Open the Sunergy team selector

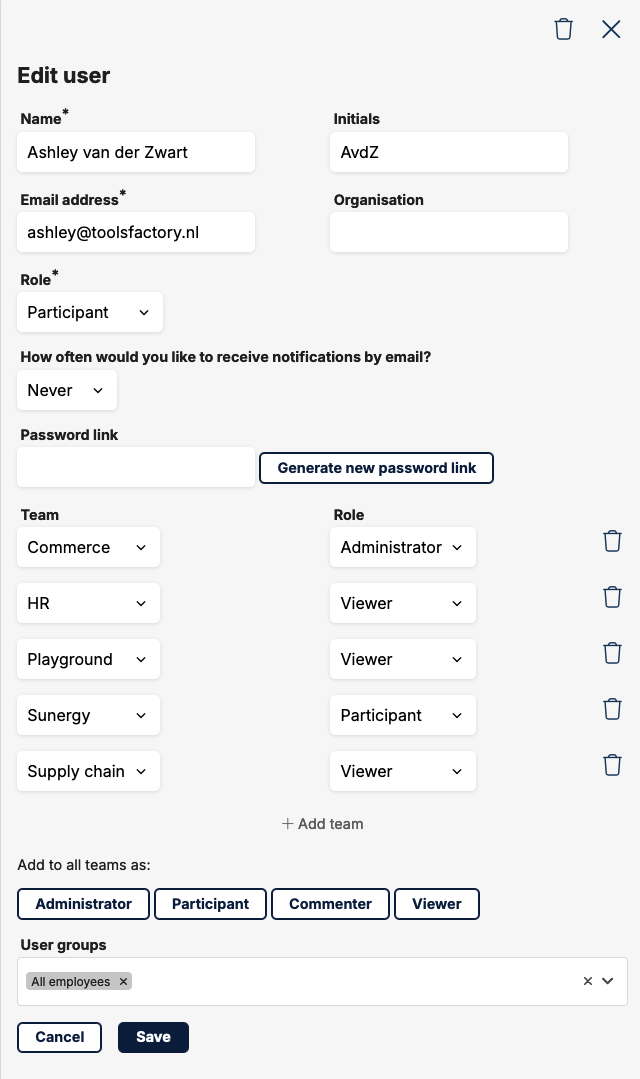point(89,716)
